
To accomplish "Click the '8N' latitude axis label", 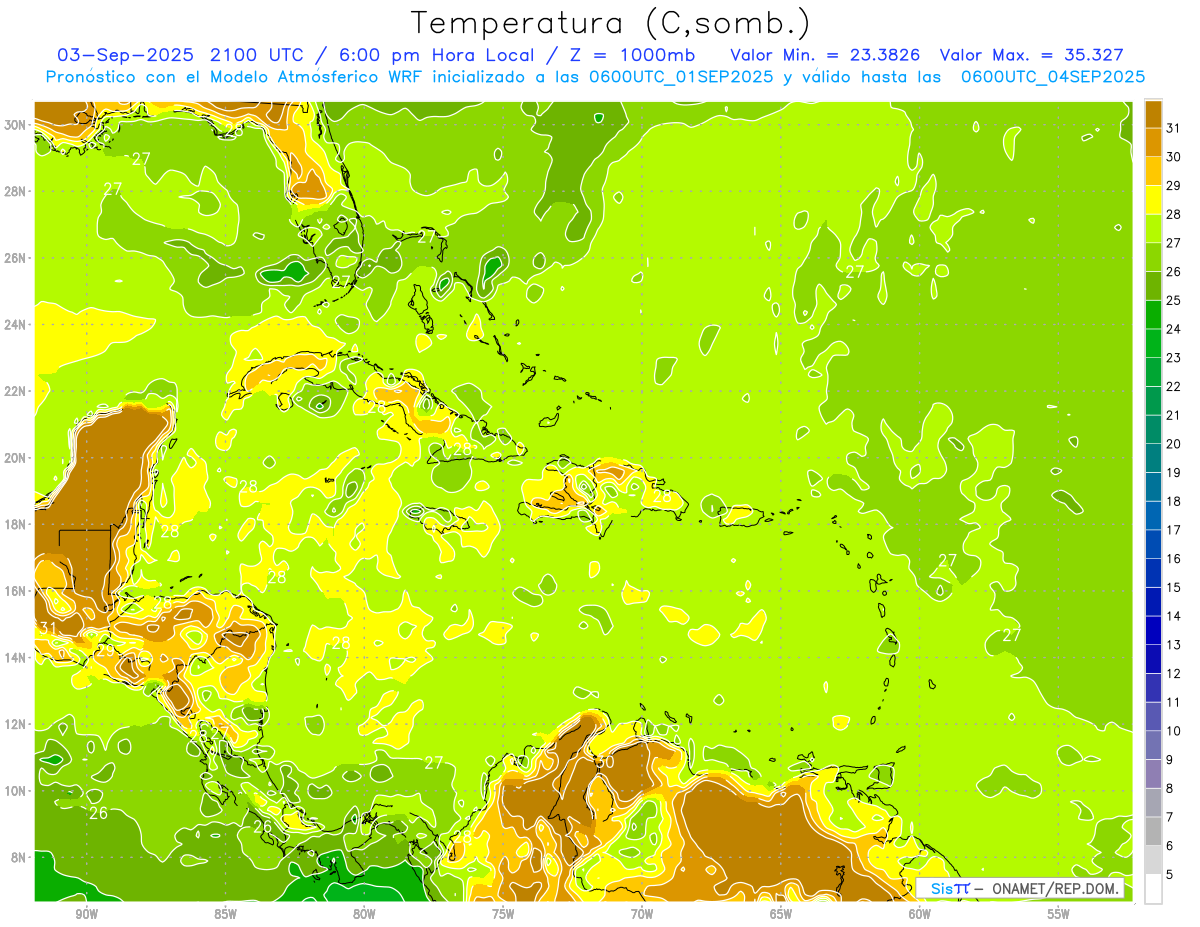I will (x=19, y=857).
